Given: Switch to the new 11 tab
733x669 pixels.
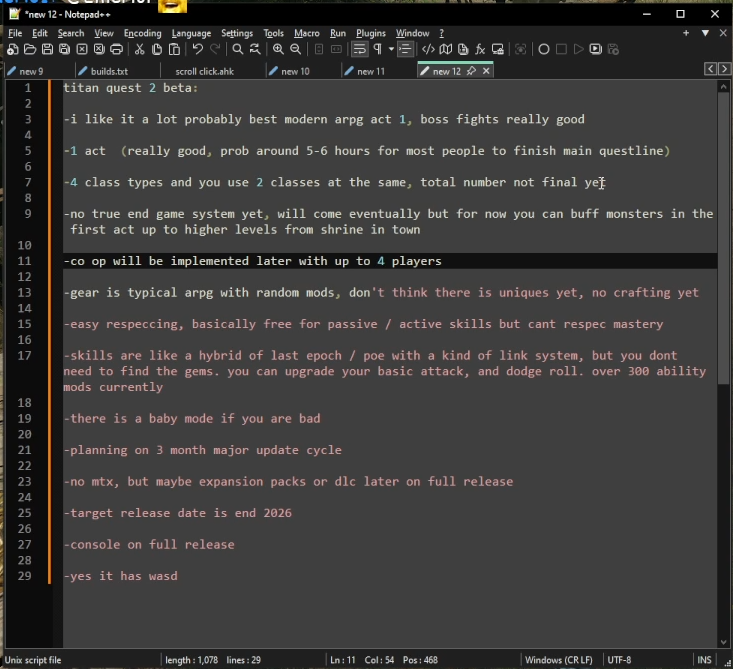Looking at the screenshot, I should click(x=371, y=71).
